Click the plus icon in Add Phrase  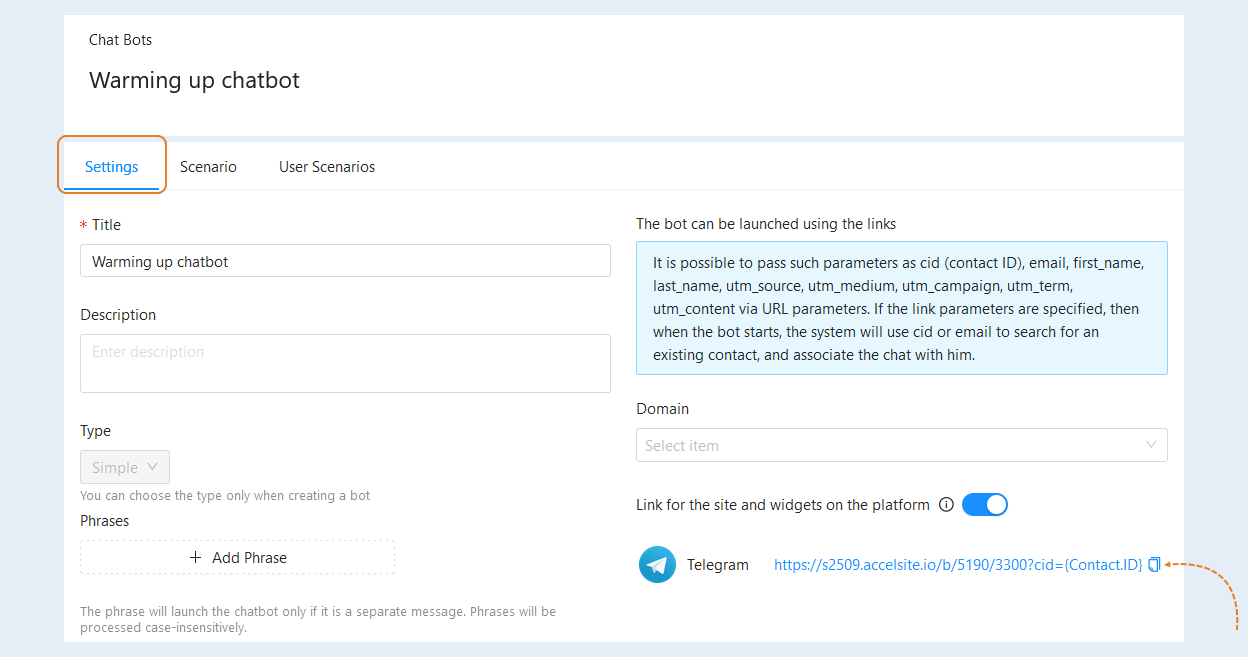(x=195, y=558)
